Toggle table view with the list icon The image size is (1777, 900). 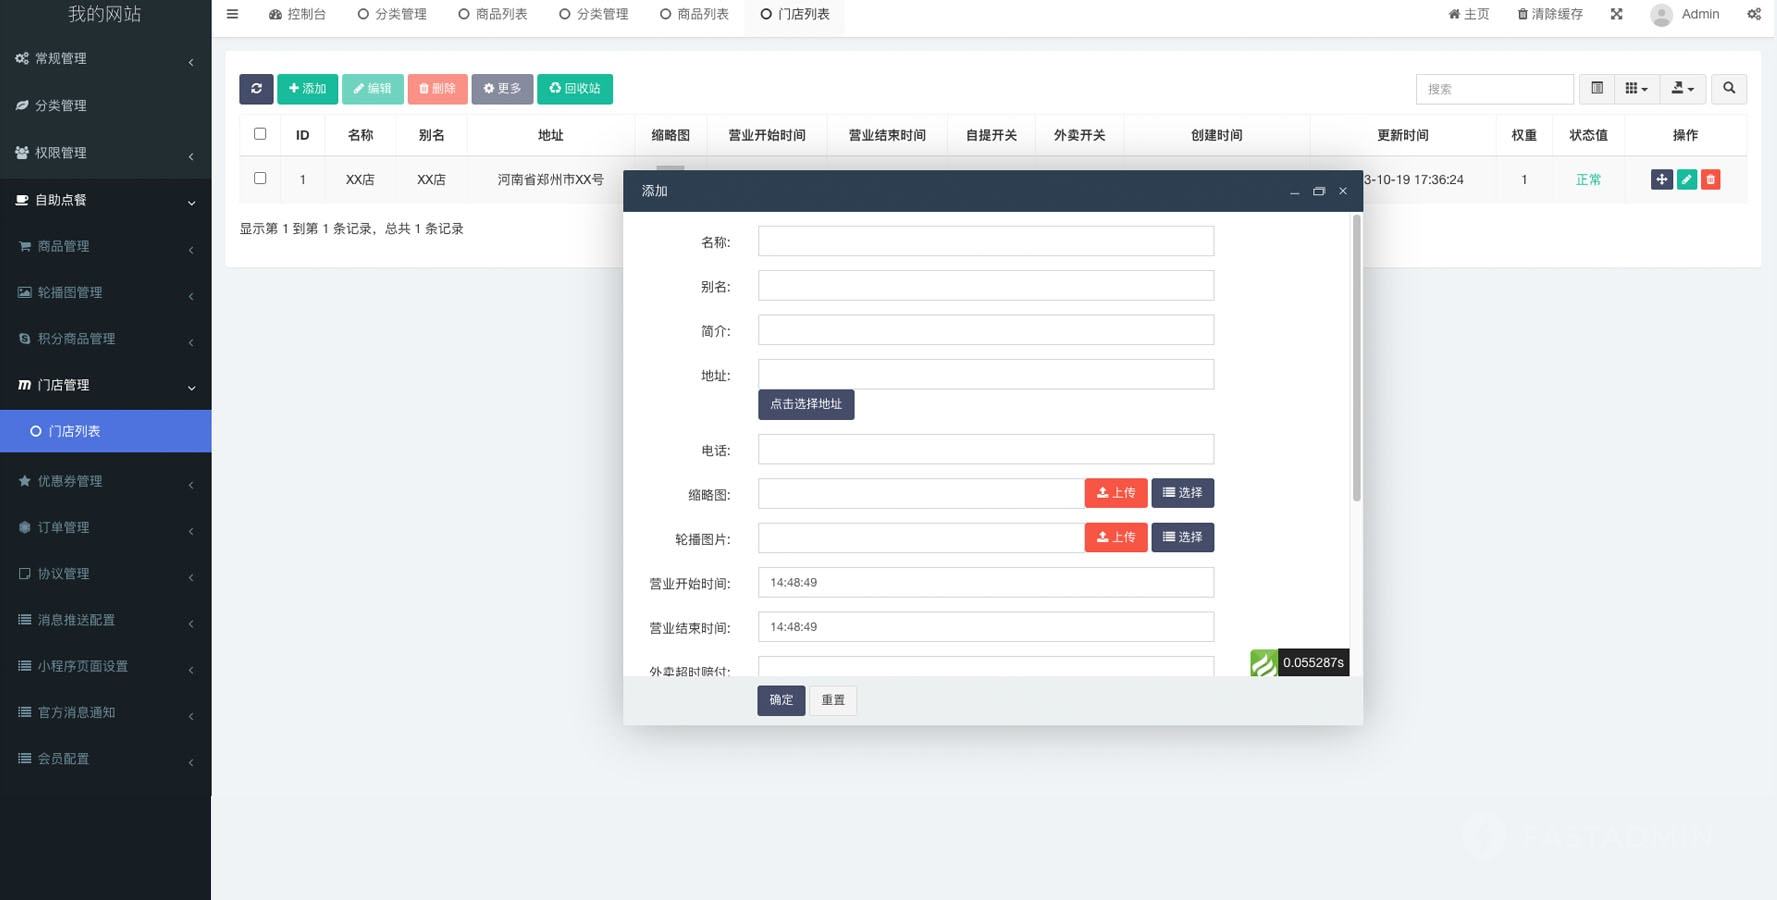pos(1597,89)
